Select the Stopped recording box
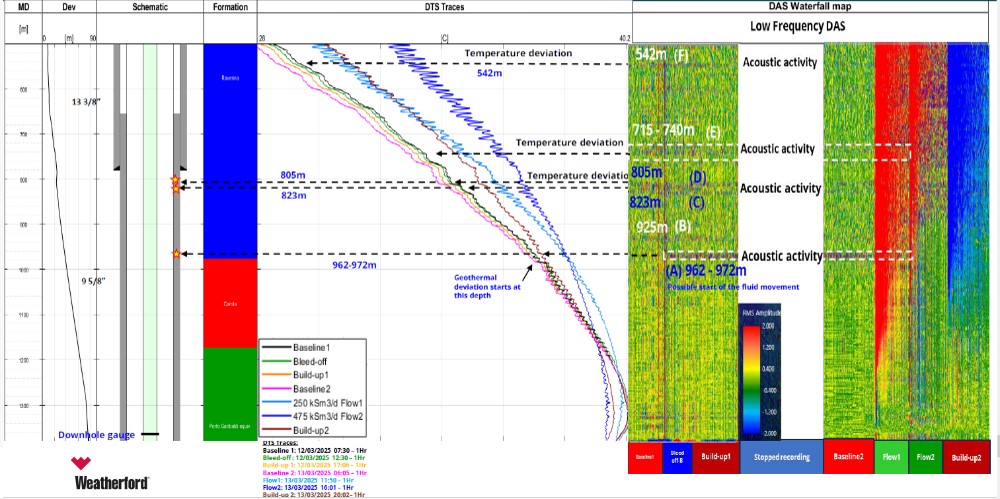Image resolution: width=1000 pixels, height=499 pixels. (x=781, y=457)
